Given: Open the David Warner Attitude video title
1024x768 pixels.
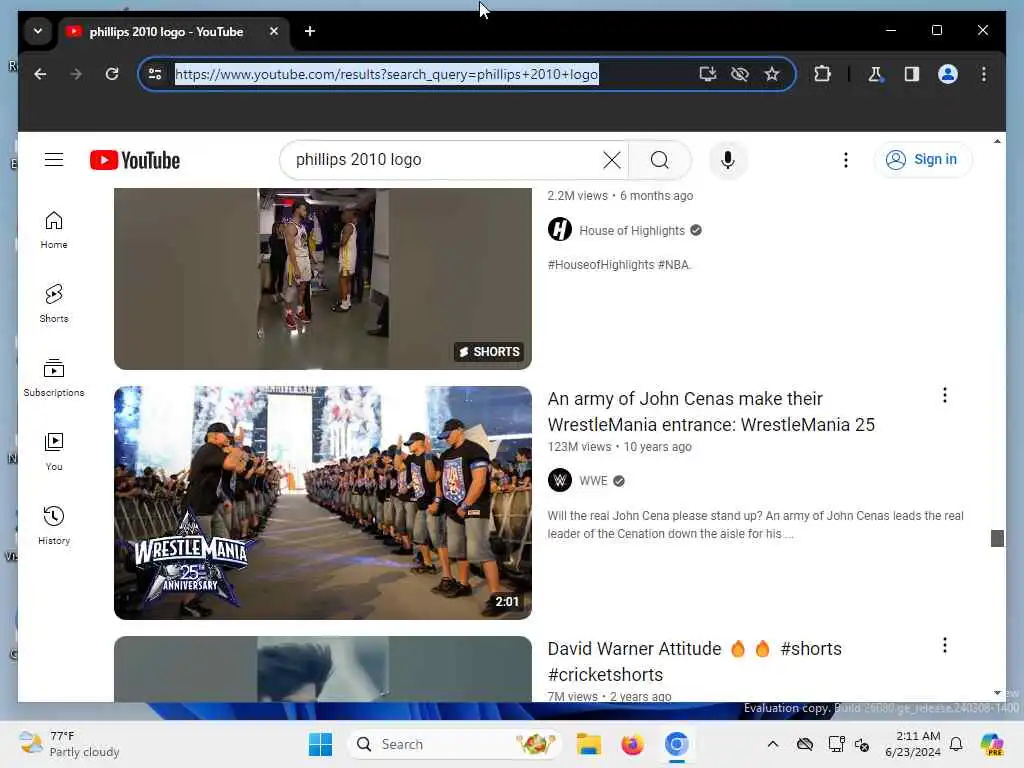Looking at the screenshot, I should (x=694, y=661).
